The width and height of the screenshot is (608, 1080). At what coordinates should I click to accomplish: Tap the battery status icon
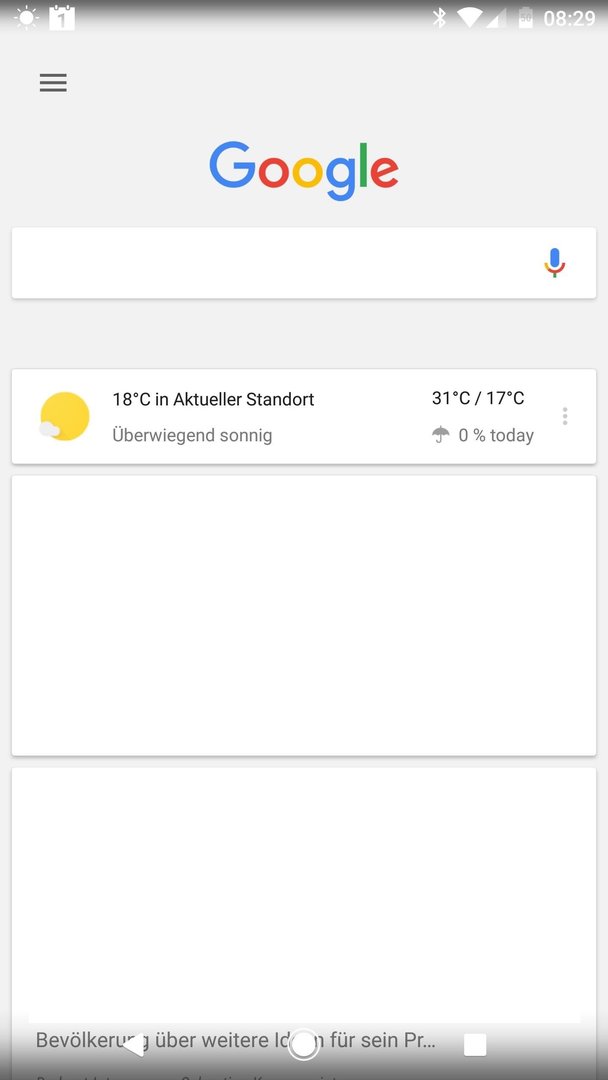point(526,18)
